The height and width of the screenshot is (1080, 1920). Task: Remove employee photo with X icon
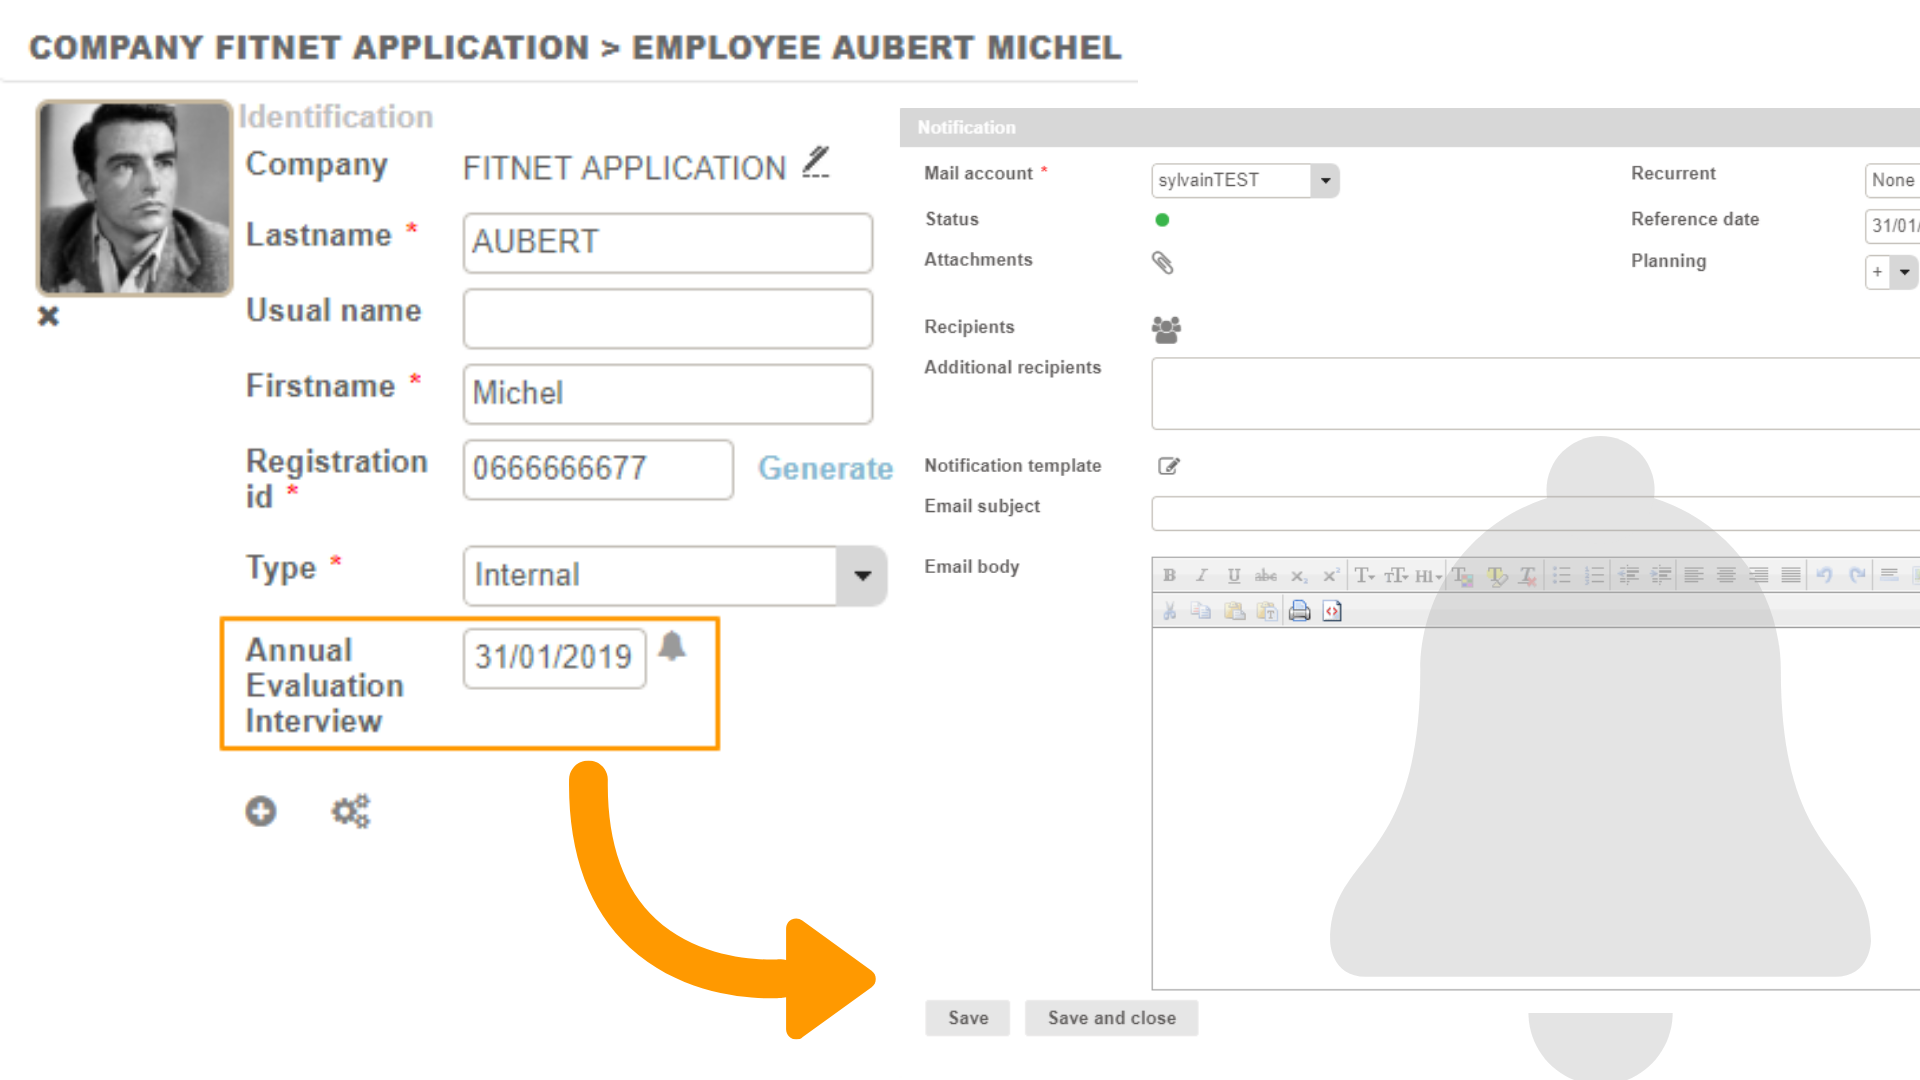coord(48,317)
